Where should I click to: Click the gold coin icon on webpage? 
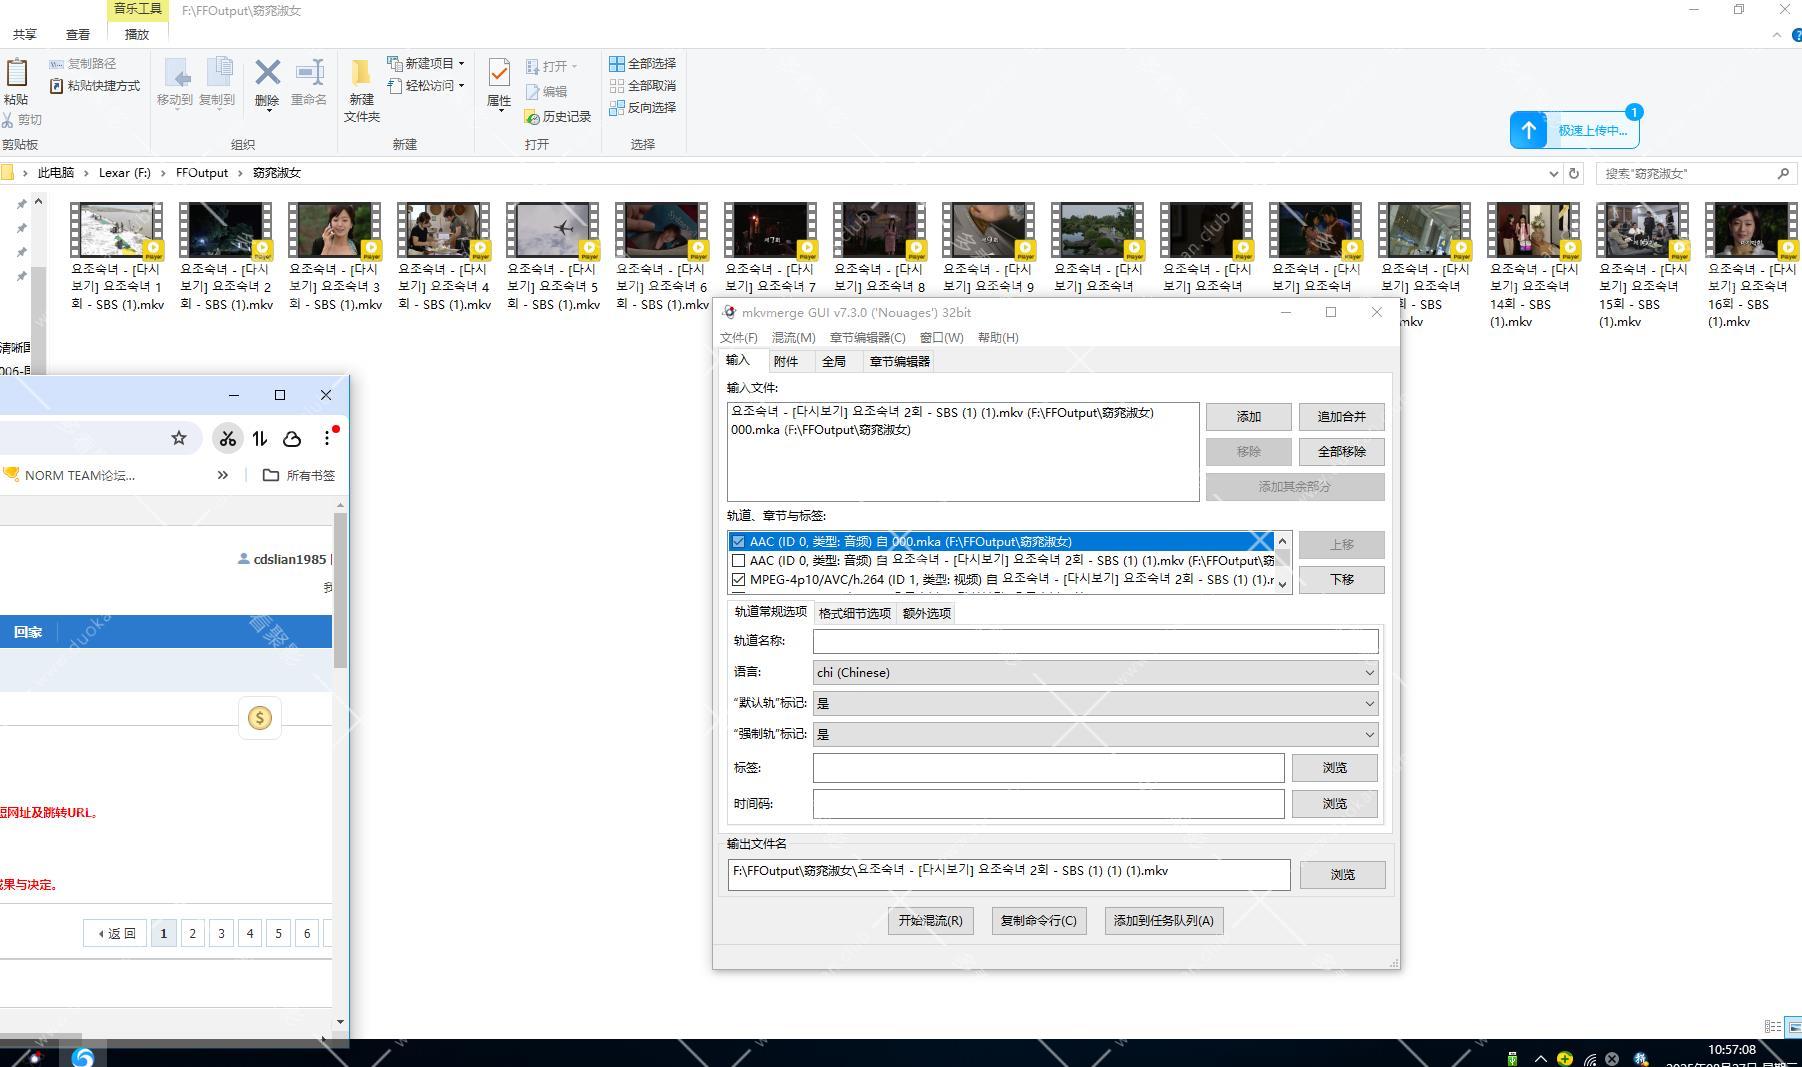(260, 718)
